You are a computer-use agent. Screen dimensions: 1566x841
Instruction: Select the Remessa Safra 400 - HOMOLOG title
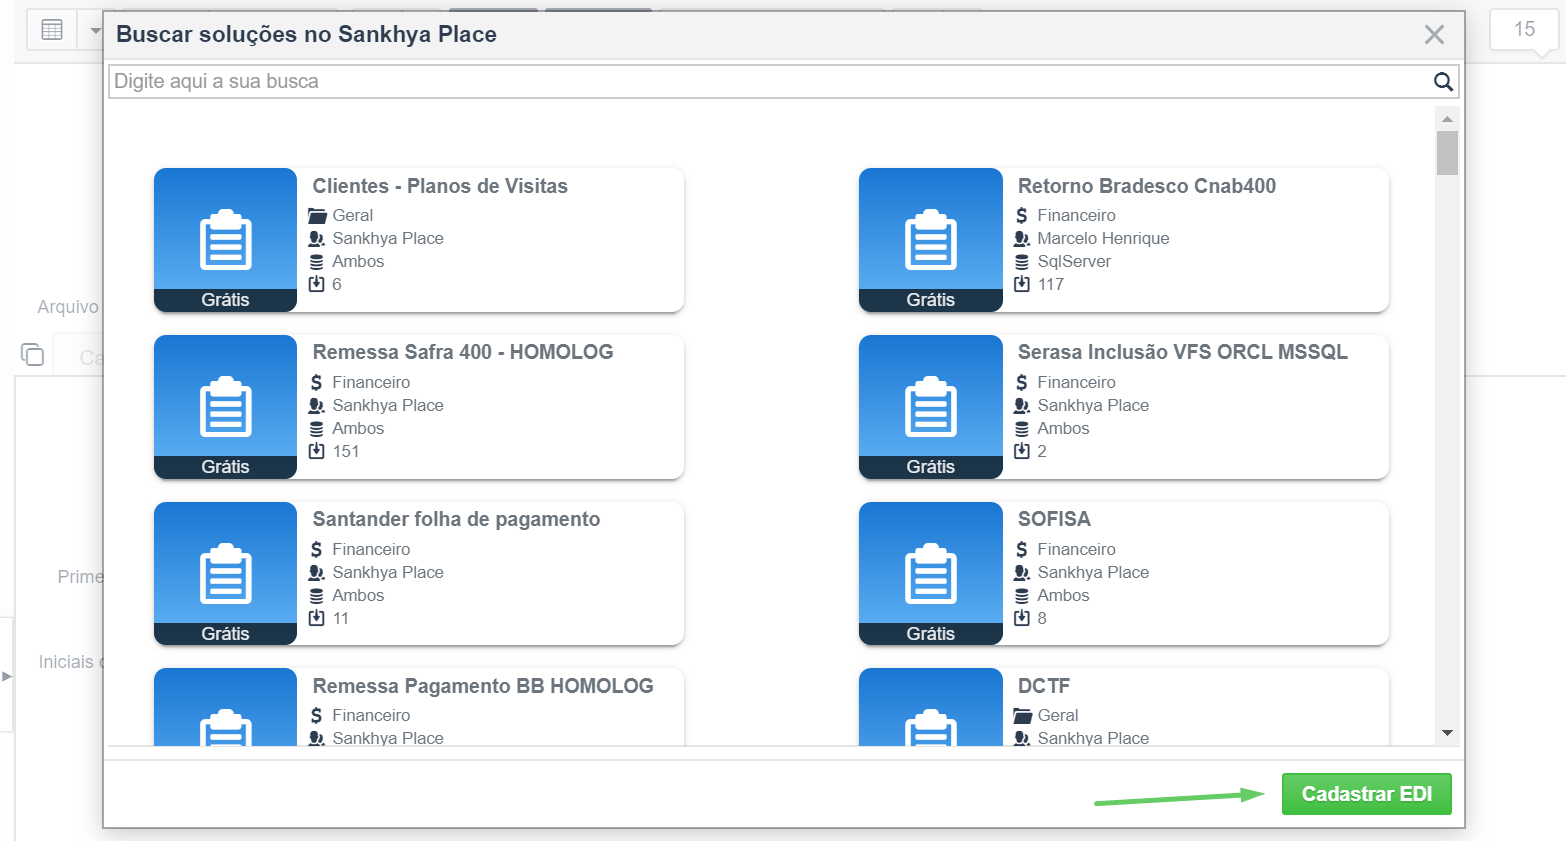463,352
